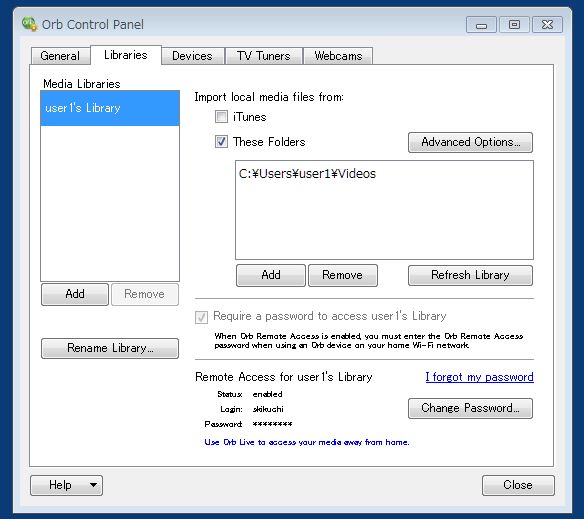Open the Devices tab

point(192,56)
